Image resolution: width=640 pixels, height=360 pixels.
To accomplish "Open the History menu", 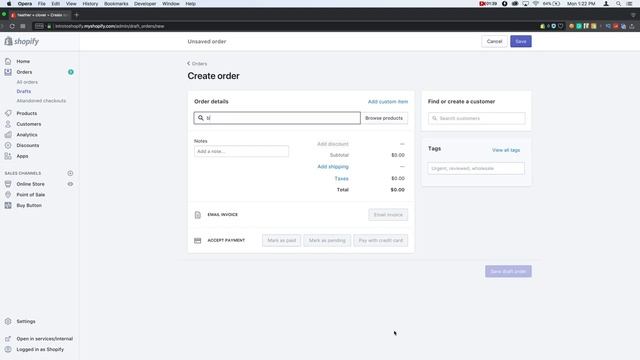I will 90,4.
